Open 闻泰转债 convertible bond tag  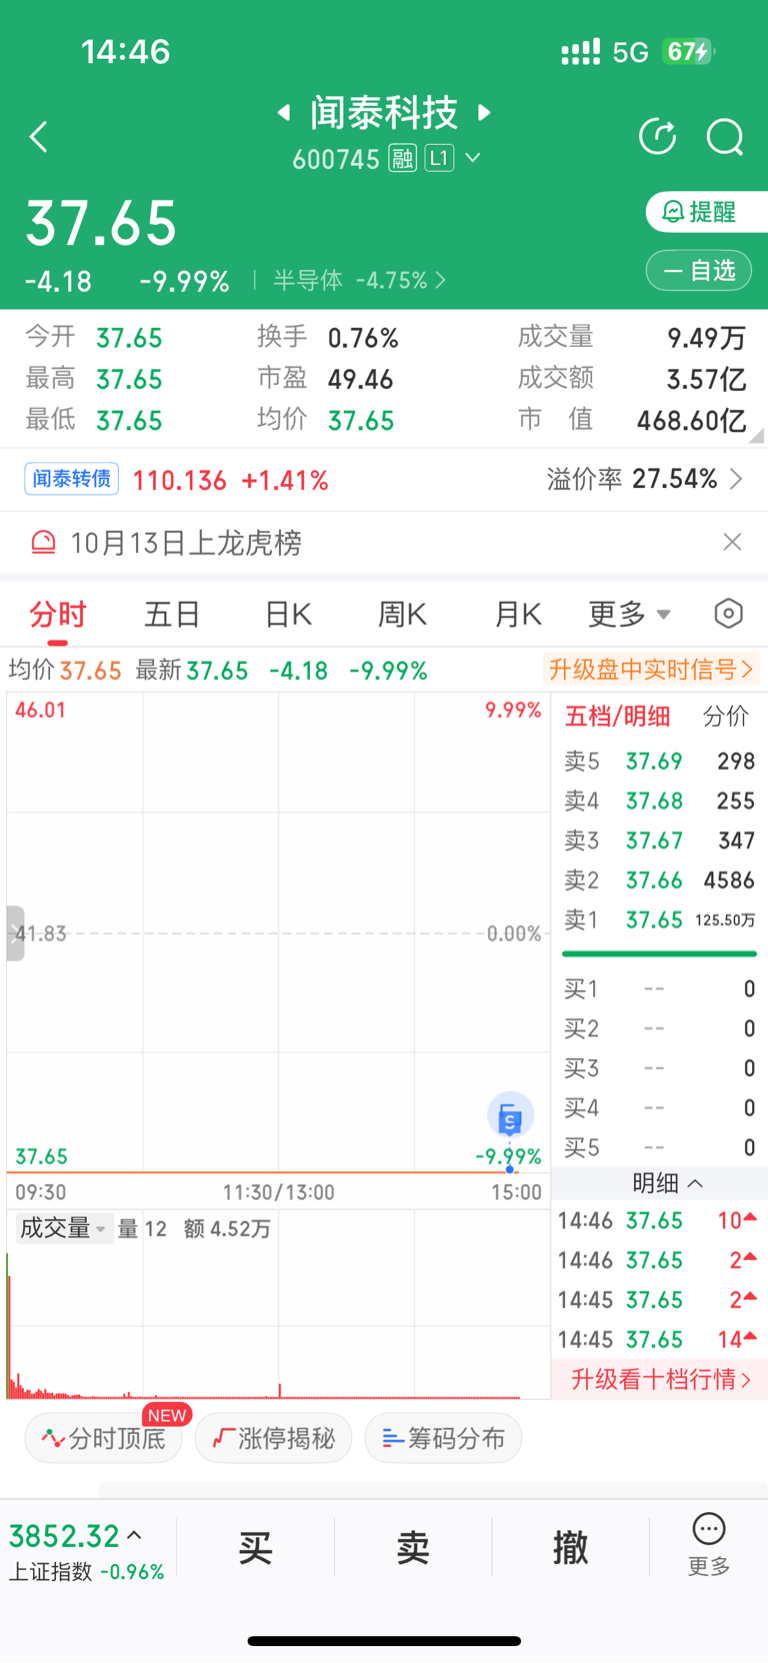(72, 479)
